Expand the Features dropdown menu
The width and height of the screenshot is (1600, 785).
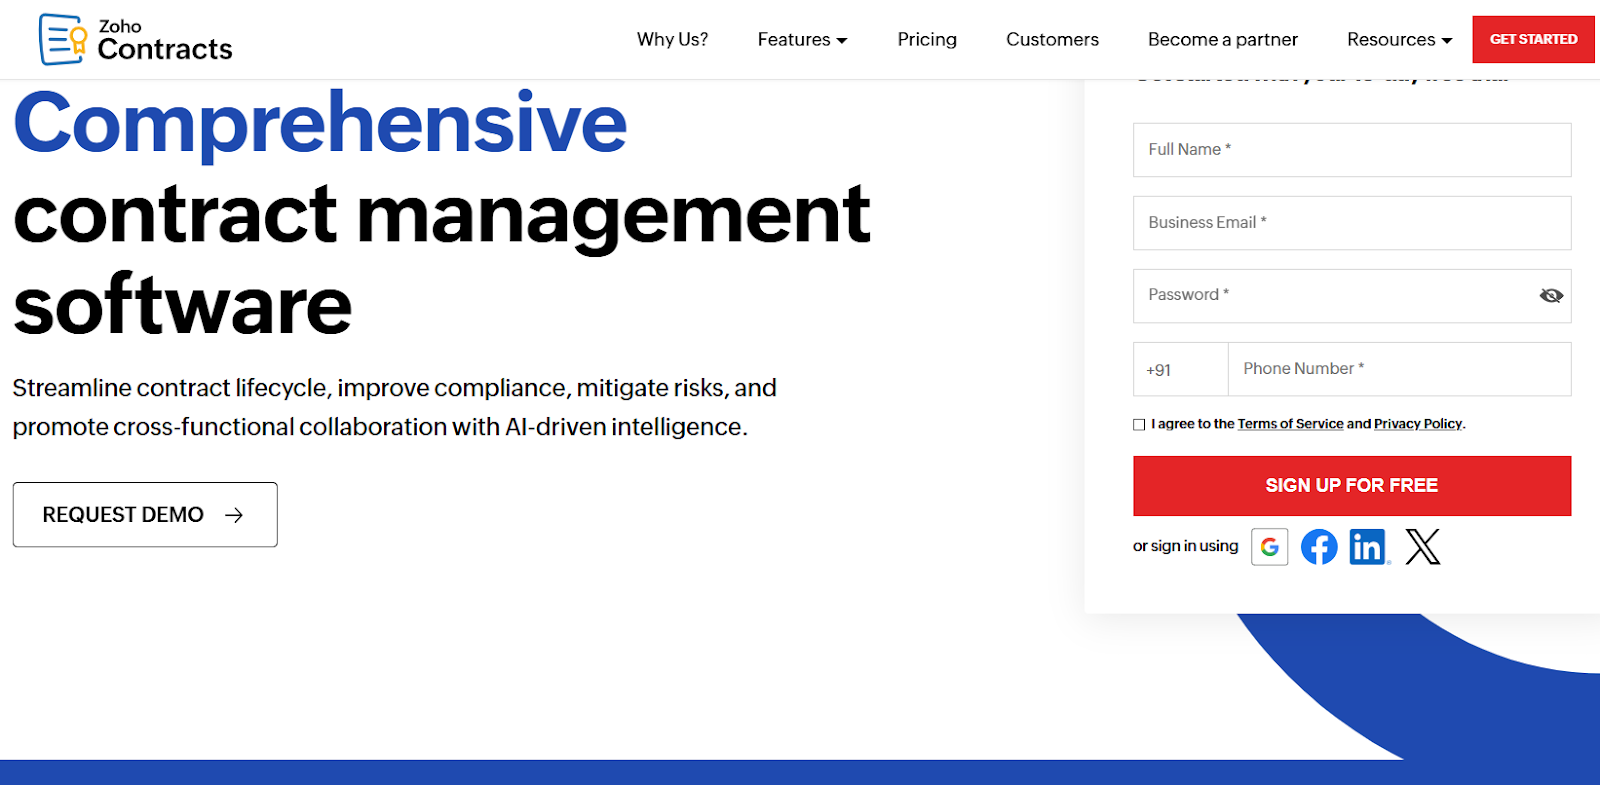[x=802, y=40]
